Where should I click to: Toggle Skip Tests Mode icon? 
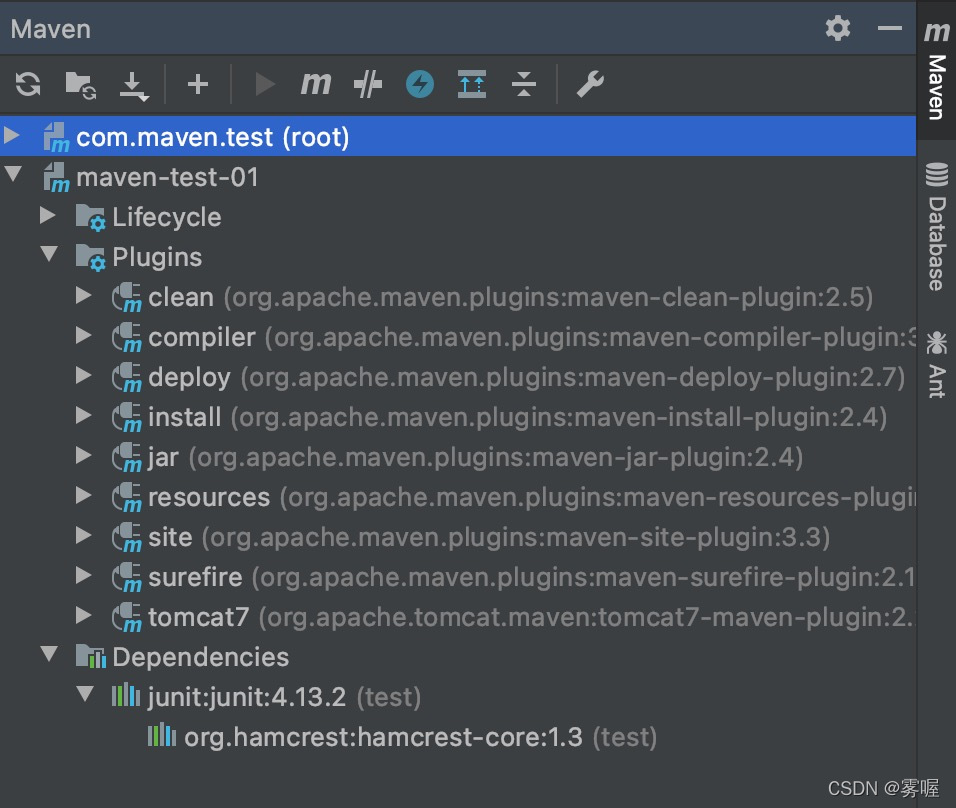pos(368,84)
